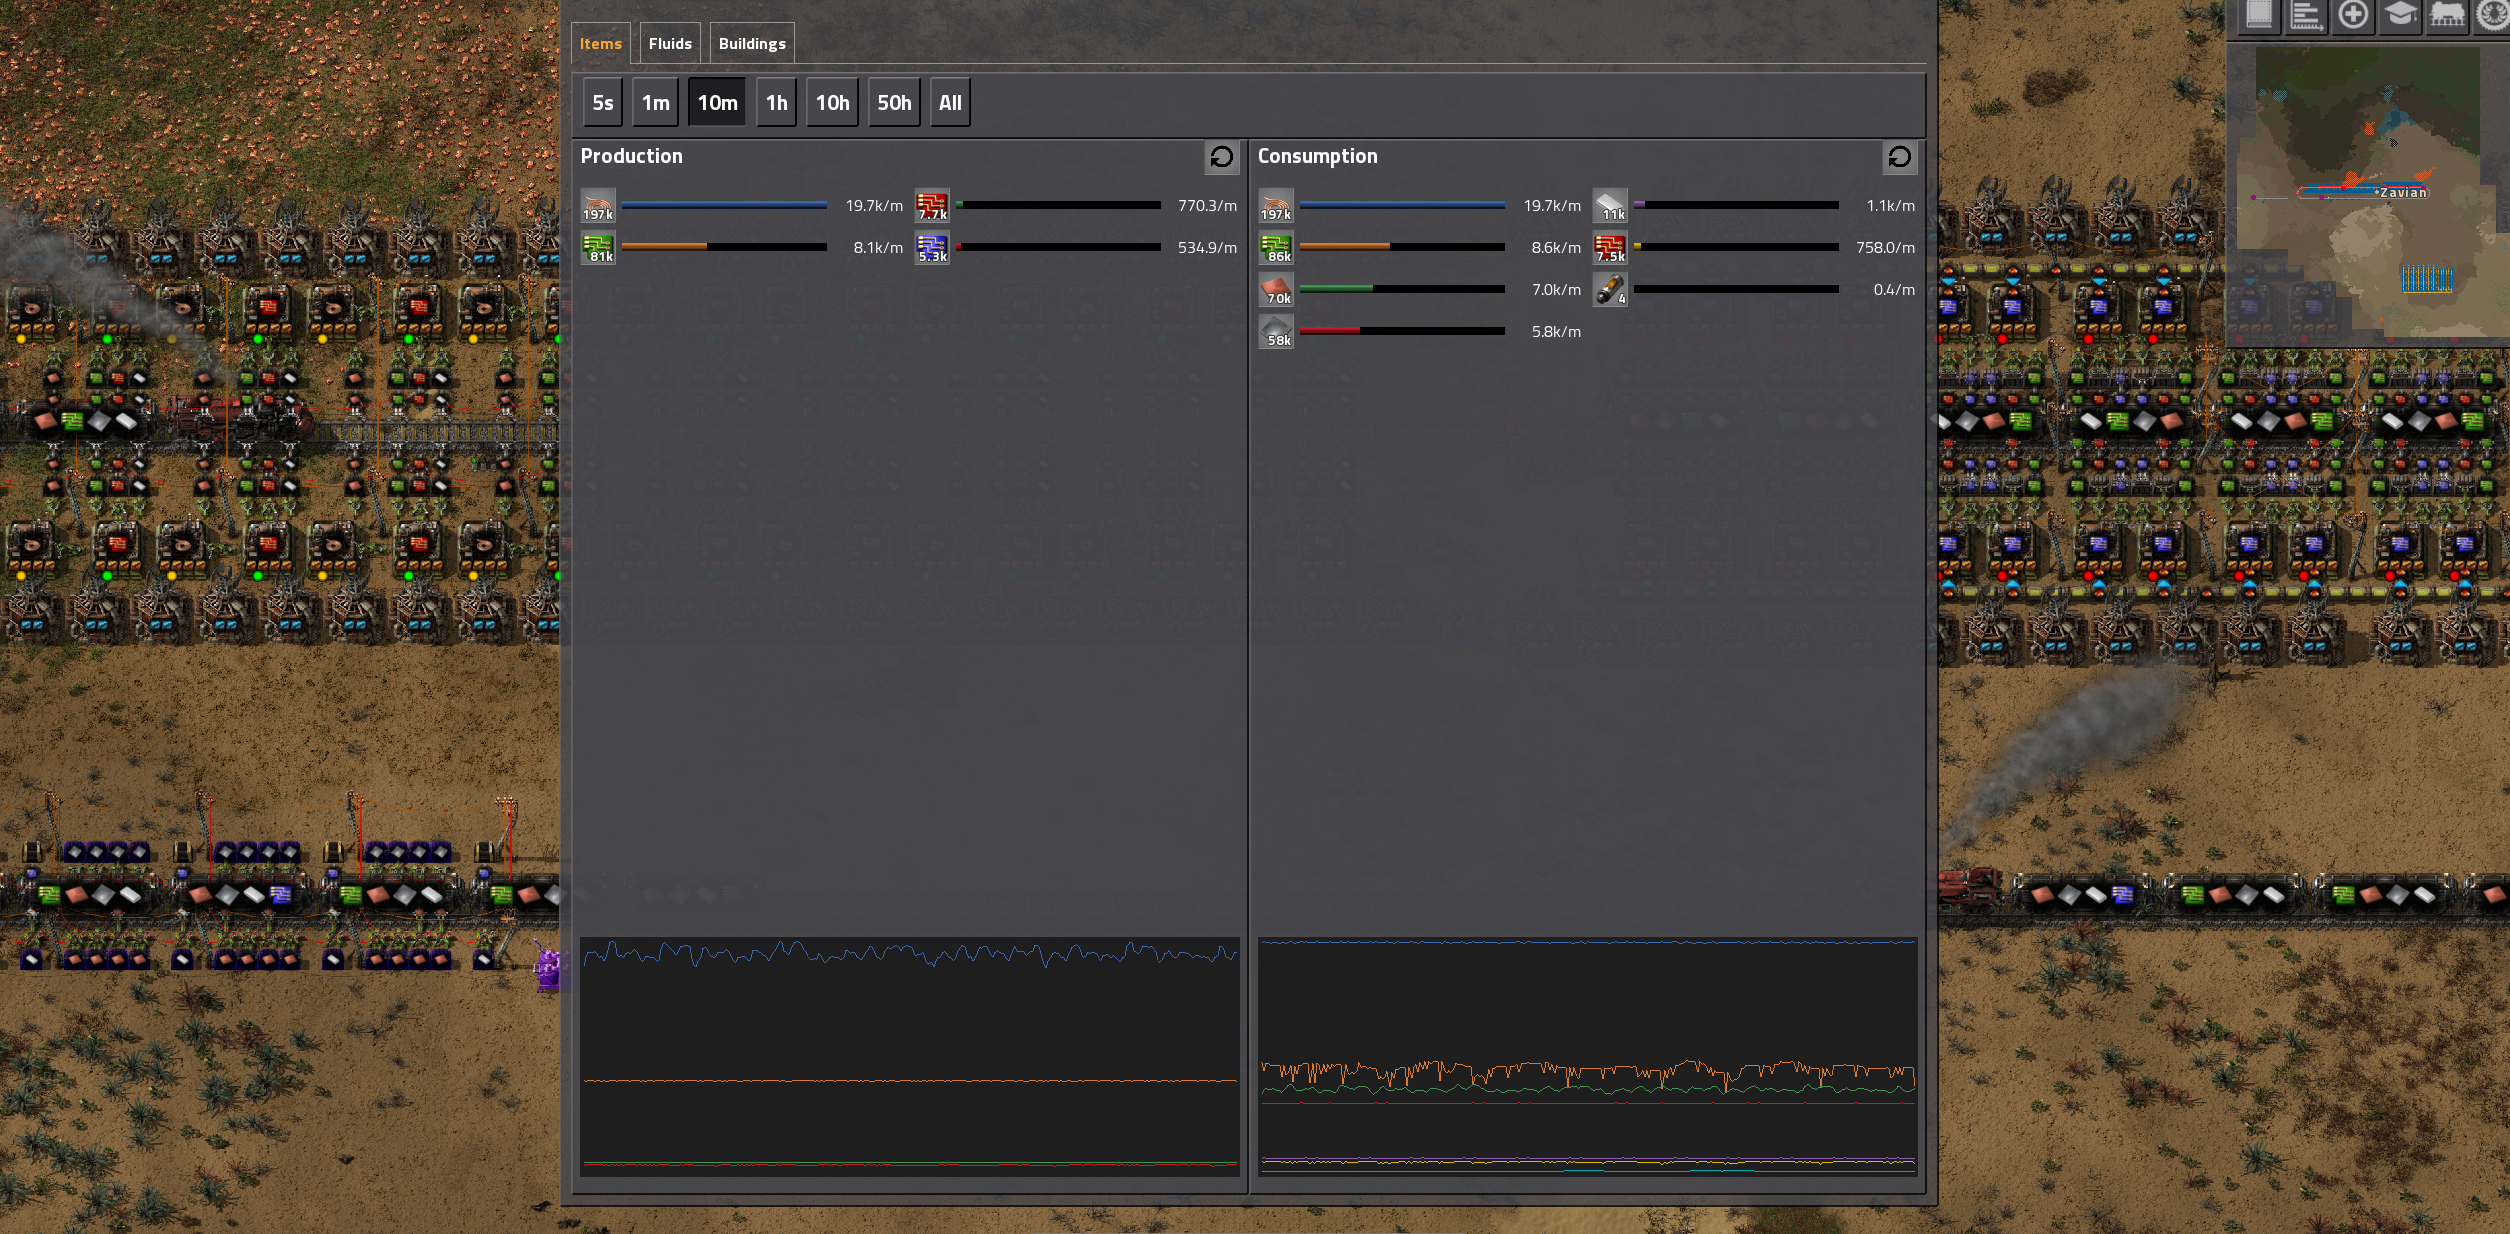Set time range to 1h

(776, 103)
